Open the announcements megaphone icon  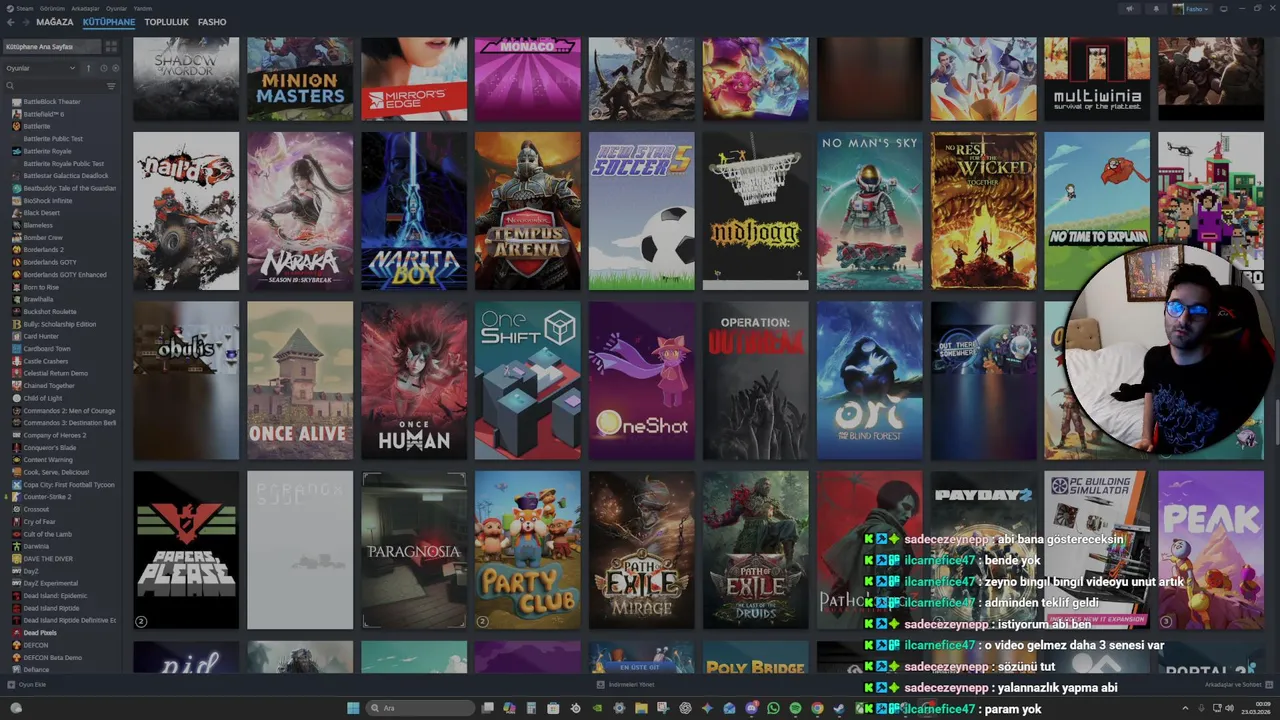(1130, 9)
